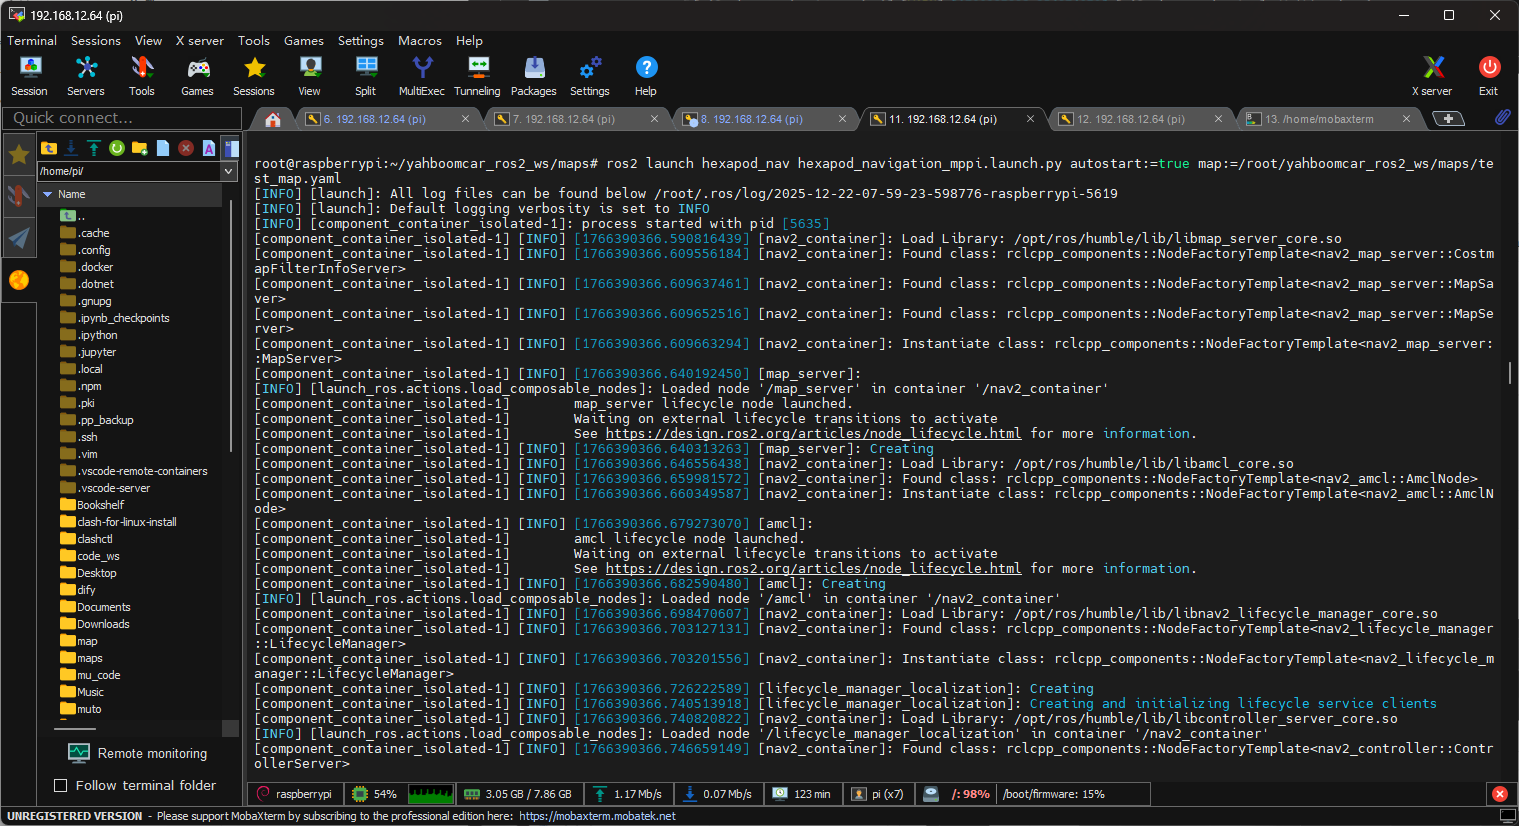This screenshot has width=1519, height=826.
Task: Open the sidebar Sftp orange globe tab
Action: click(18, 280)
